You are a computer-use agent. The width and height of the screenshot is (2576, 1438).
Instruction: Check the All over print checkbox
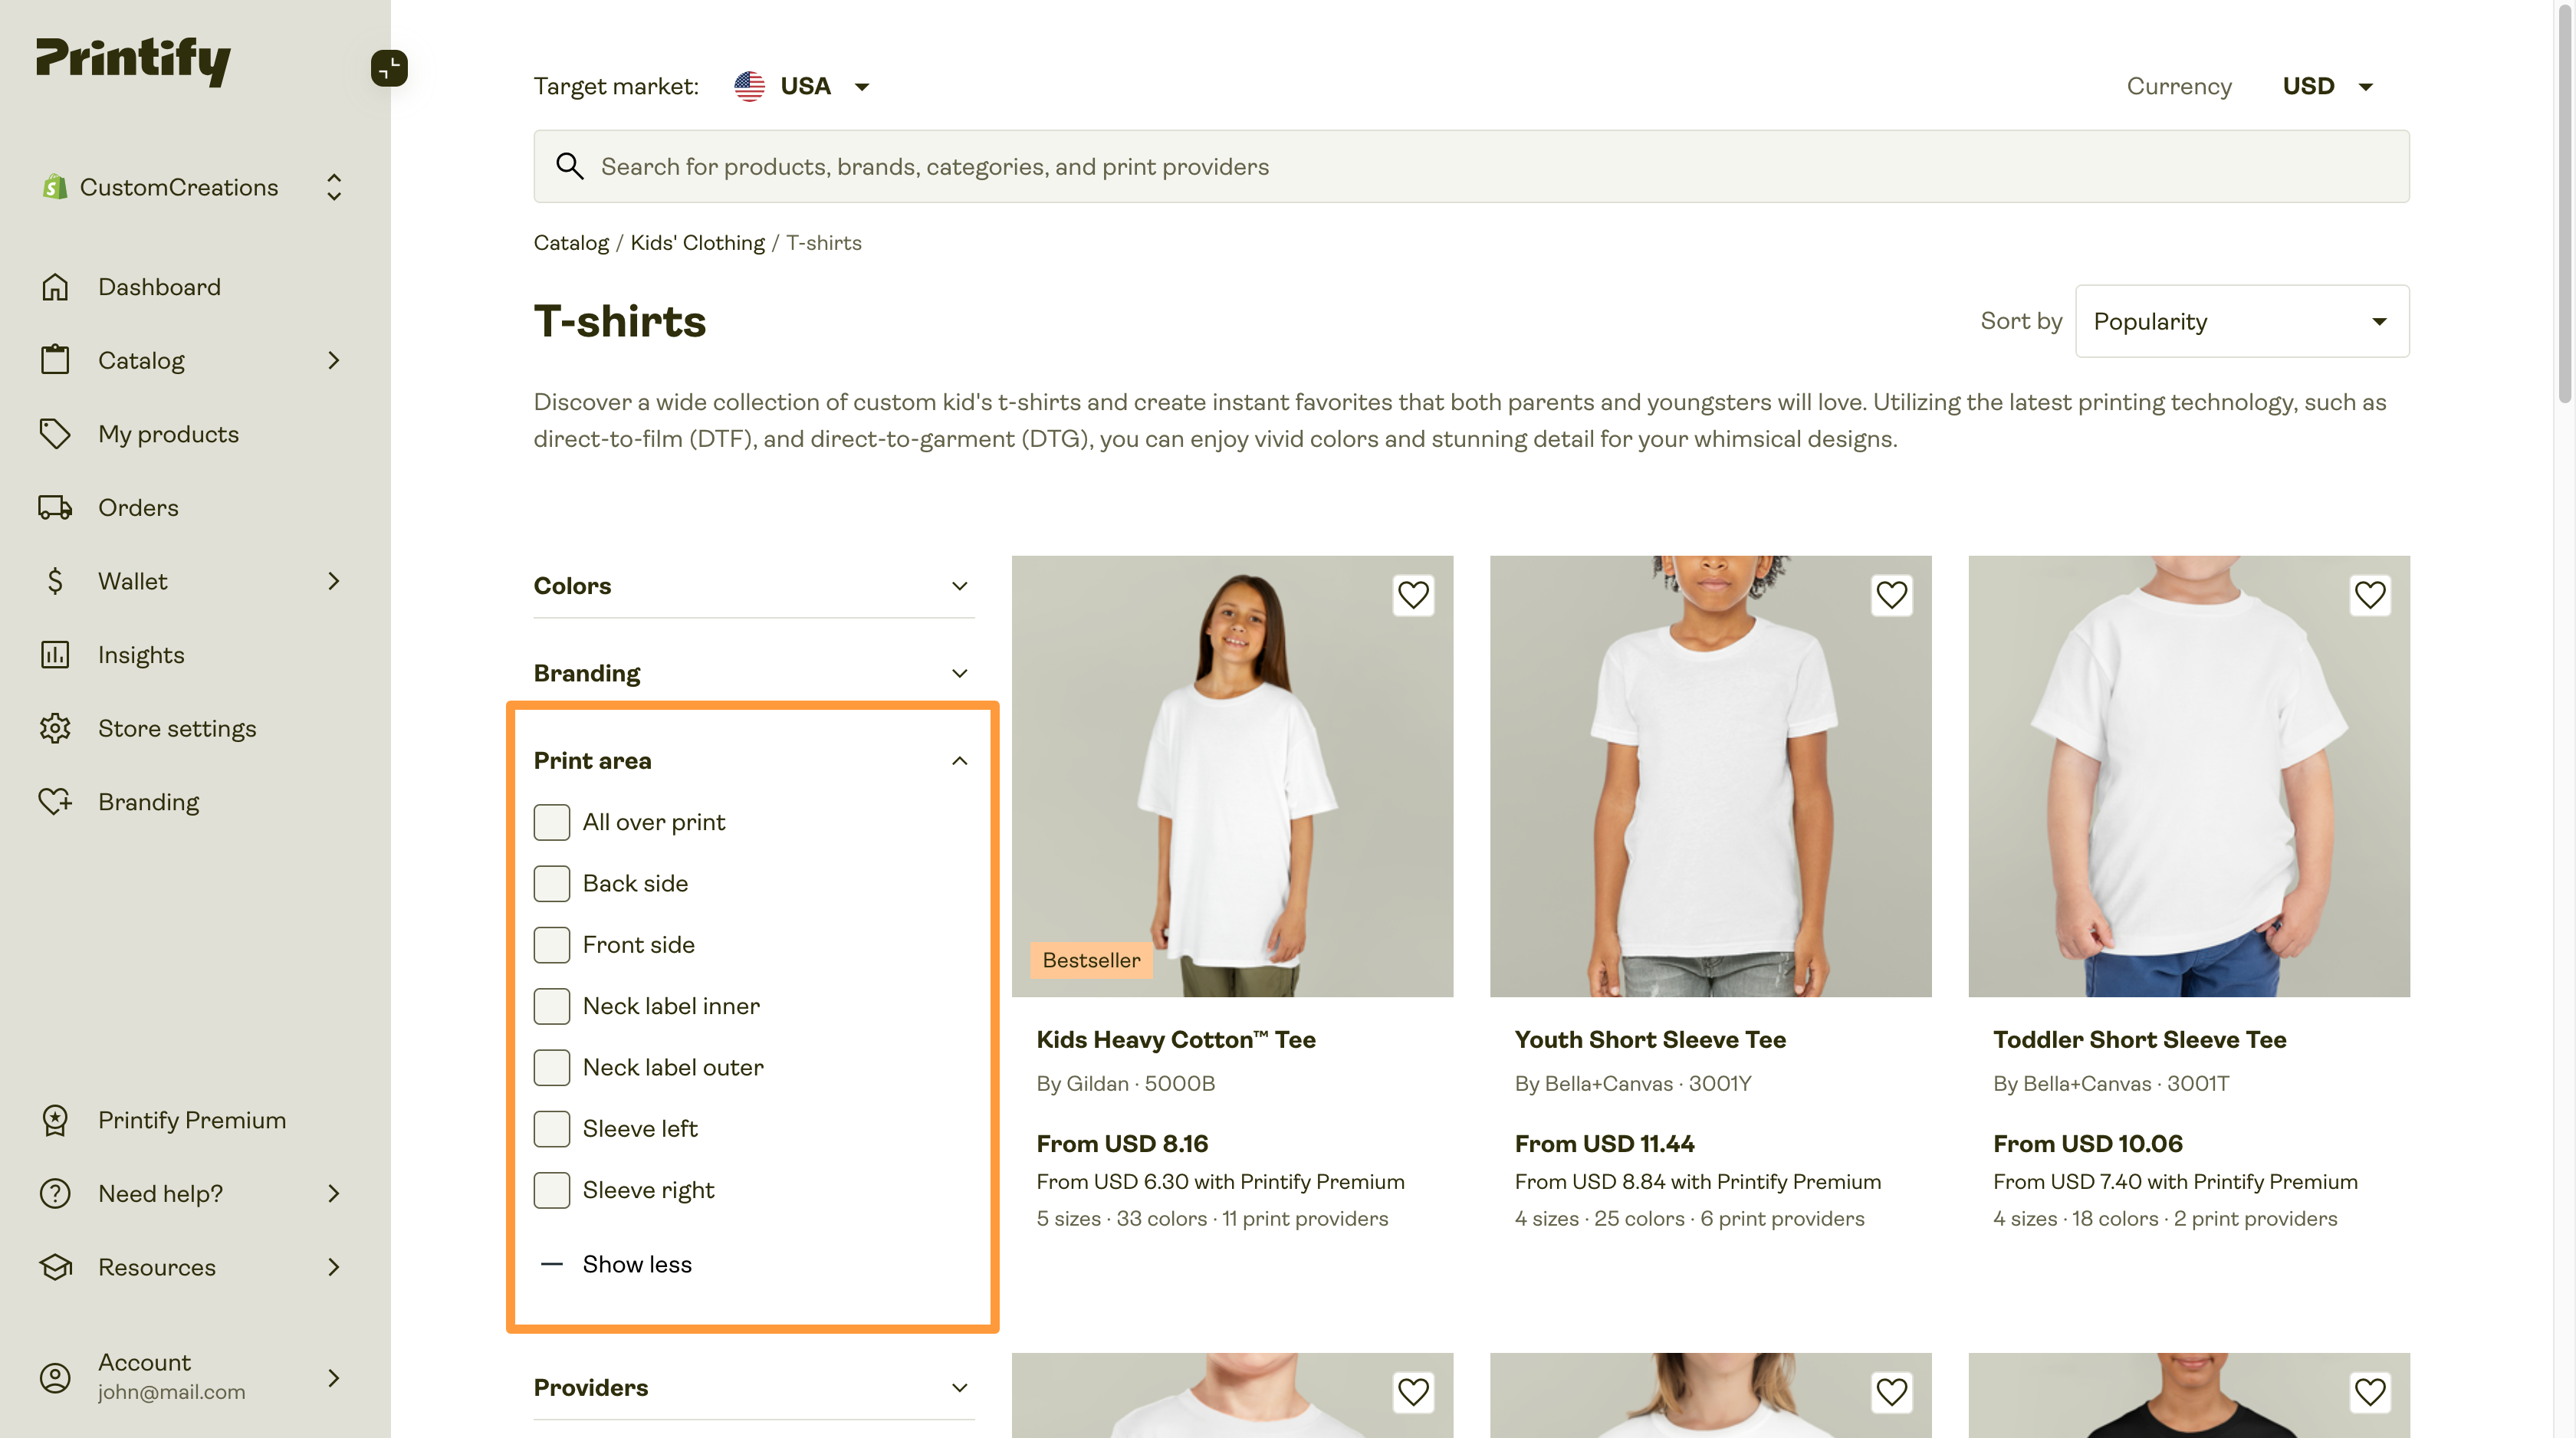pos(552,822)
